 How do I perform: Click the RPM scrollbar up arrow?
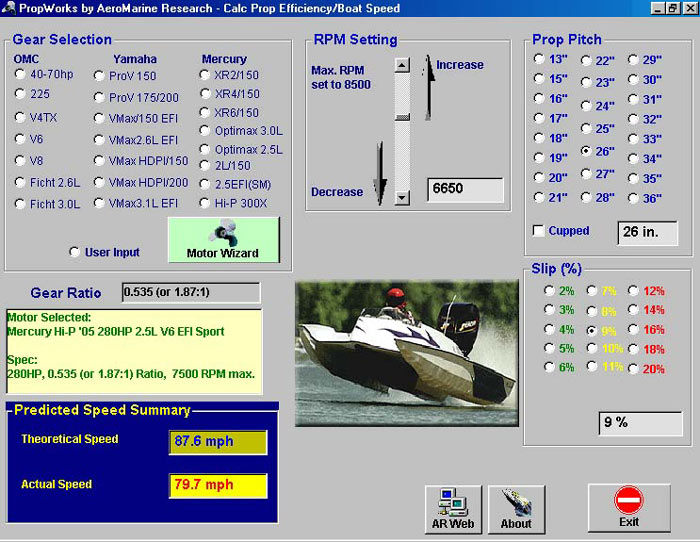402,65
